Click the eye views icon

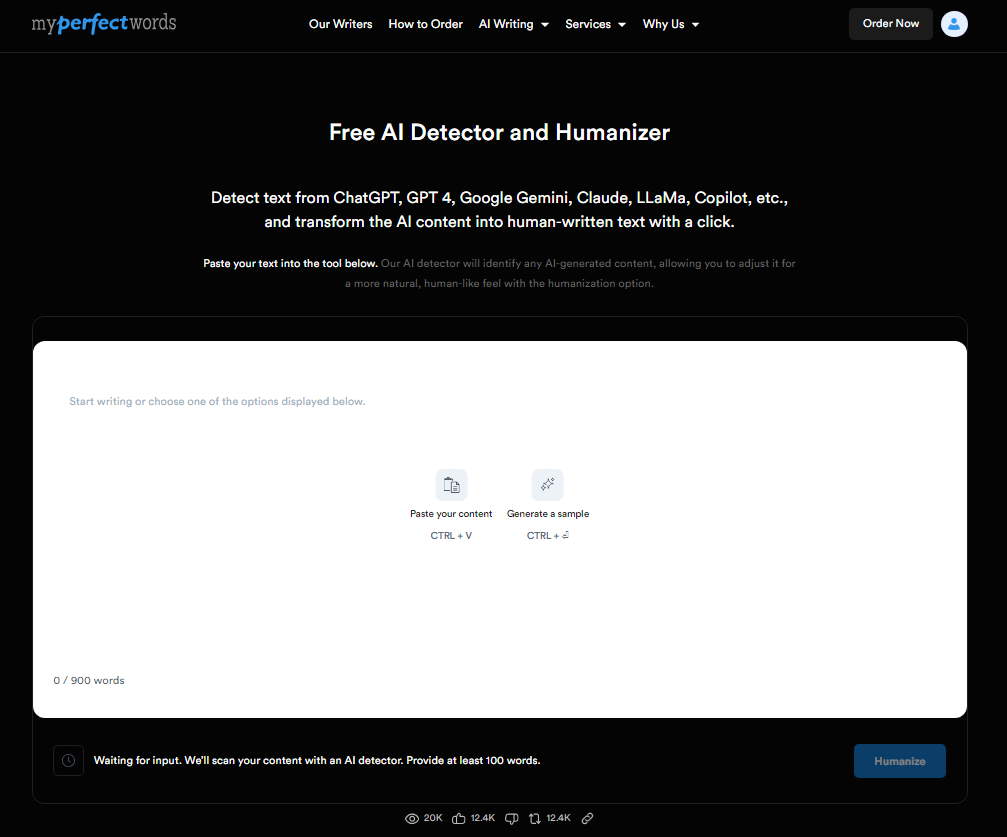412,818
